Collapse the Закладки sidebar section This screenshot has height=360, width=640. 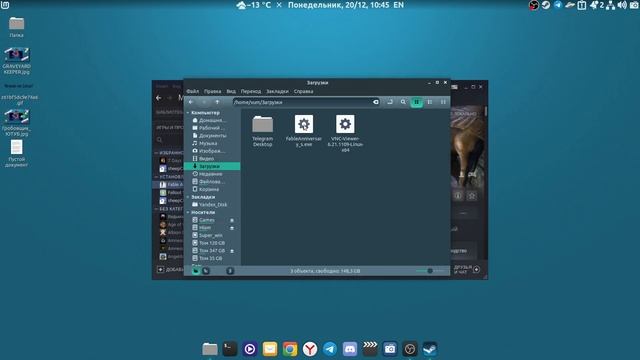coord(188,197)
